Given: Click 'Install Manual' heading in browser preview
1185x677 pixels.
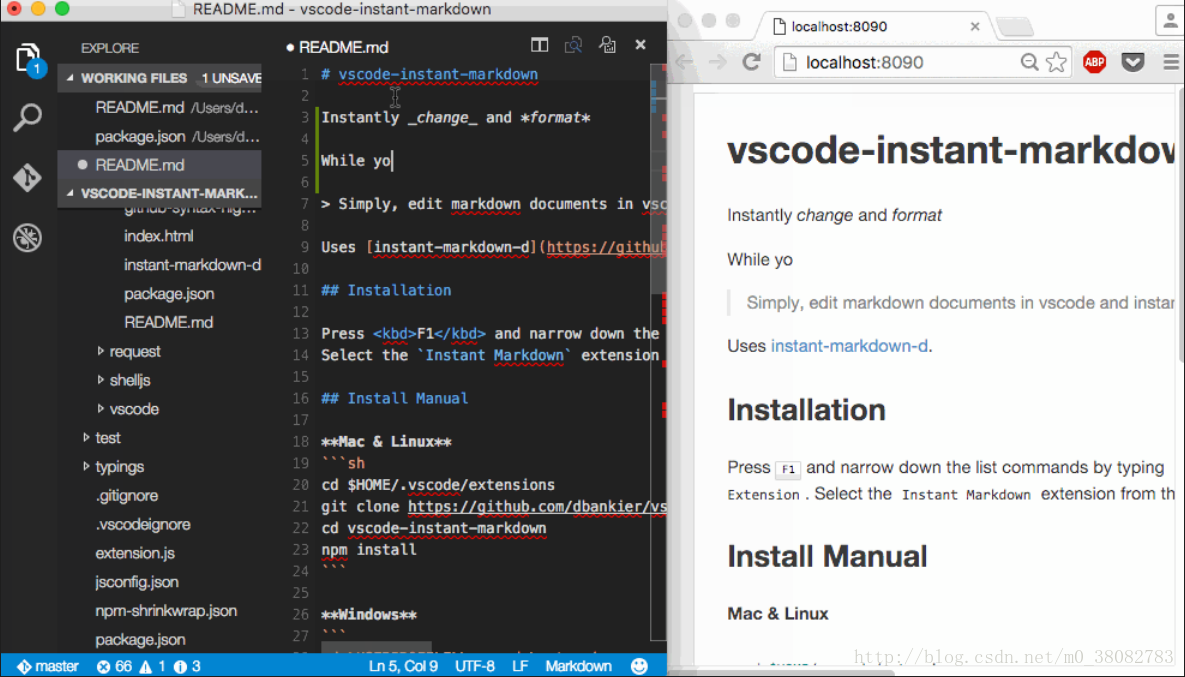Looking at the screenshot, I should coord(828,556).
